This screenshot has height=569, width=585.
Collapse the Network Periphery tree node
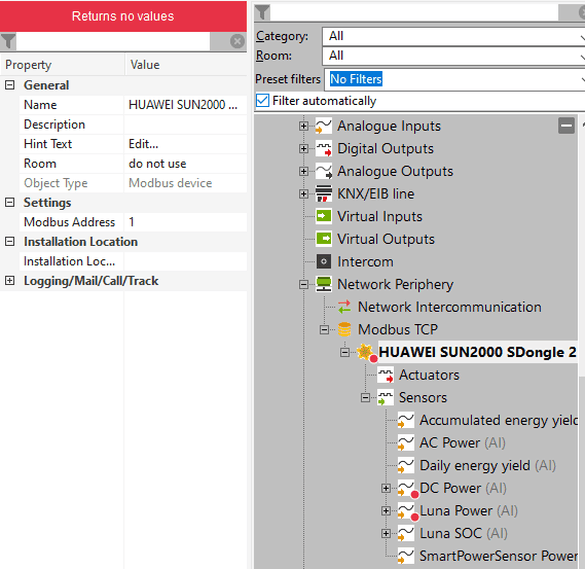303,285
